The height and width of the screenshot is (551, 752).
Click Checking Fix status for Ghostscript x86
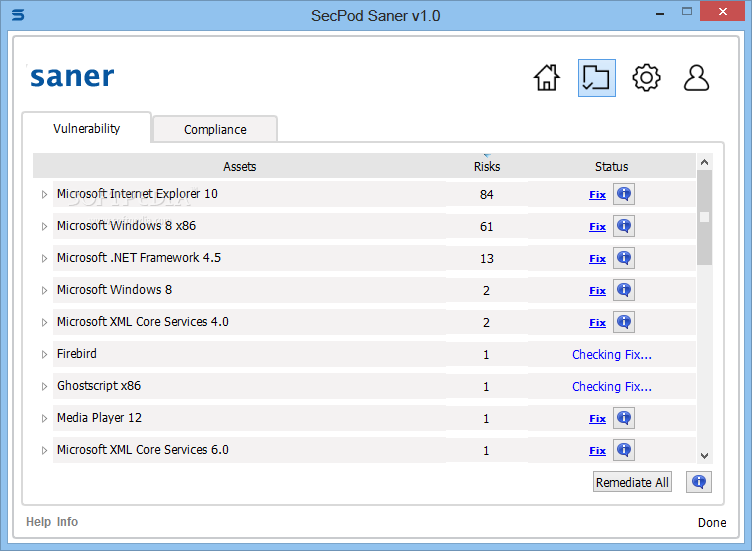(611, 387)
